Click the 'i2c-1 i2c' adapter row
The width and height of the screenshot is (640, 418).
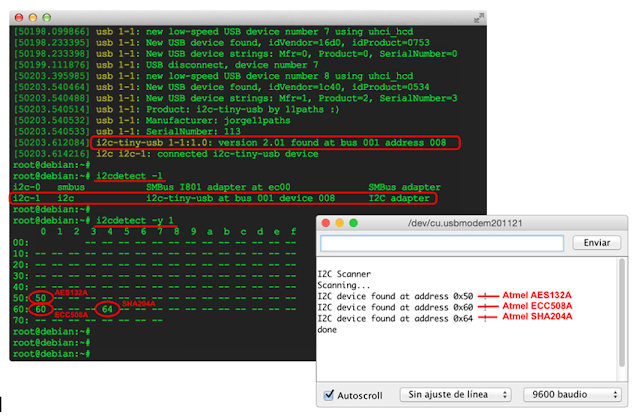tap(222, 198)
